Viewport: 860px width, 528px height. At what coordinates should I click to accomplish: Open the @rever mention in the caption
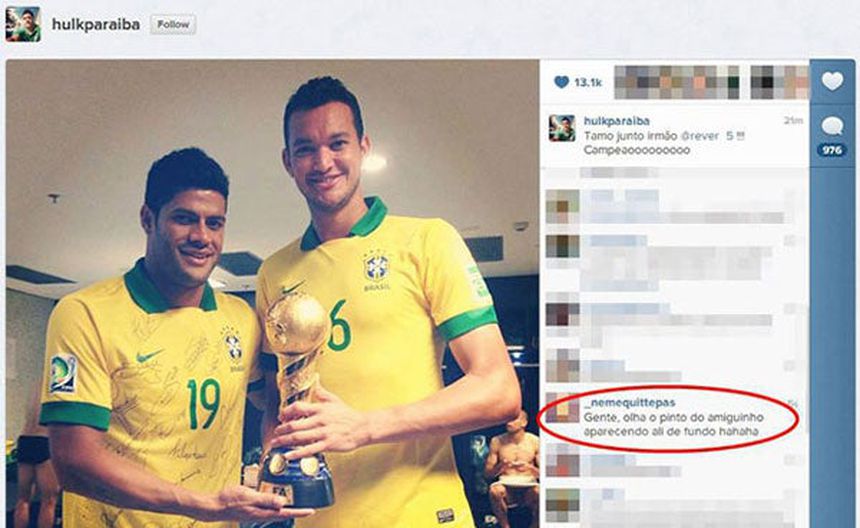point(699,136)
